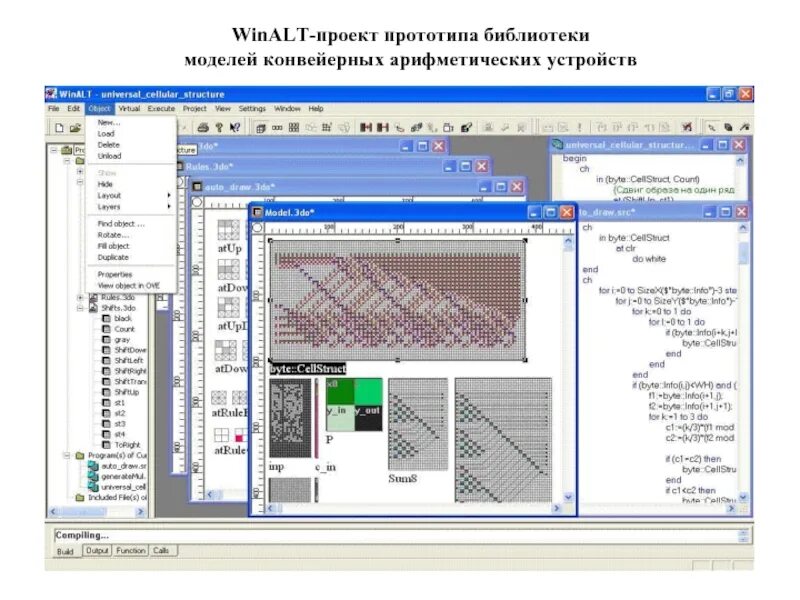
Task: Select the ShiftUp object in tree
Action: pyautogui.click(x=127, y=392)
